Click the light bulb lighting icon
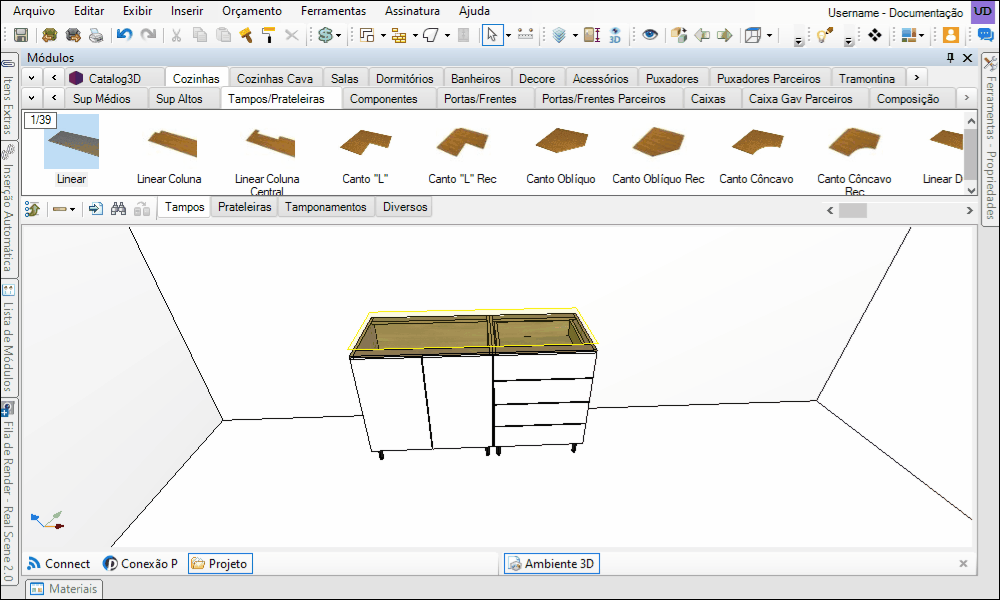1000x600 pixels. click(x=825, y=35)
